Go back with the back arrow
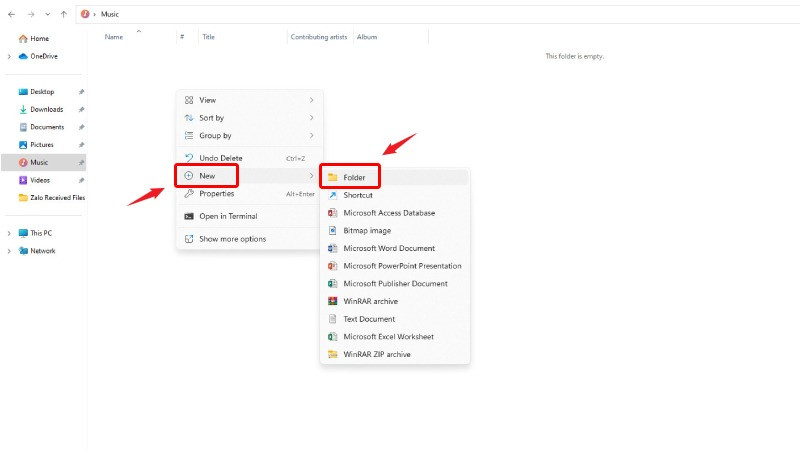Image resolution: width=800 pixels, height=450 pixels. [11, 14]
